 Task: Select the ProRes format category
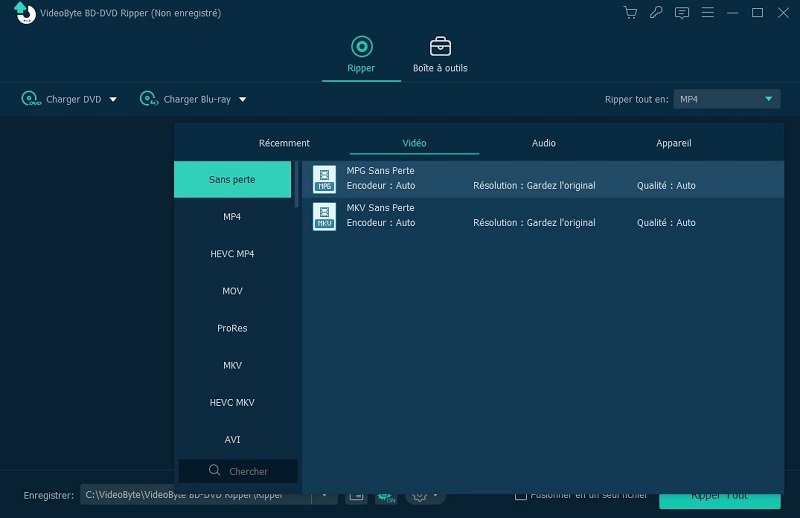(x=232, y=328)
